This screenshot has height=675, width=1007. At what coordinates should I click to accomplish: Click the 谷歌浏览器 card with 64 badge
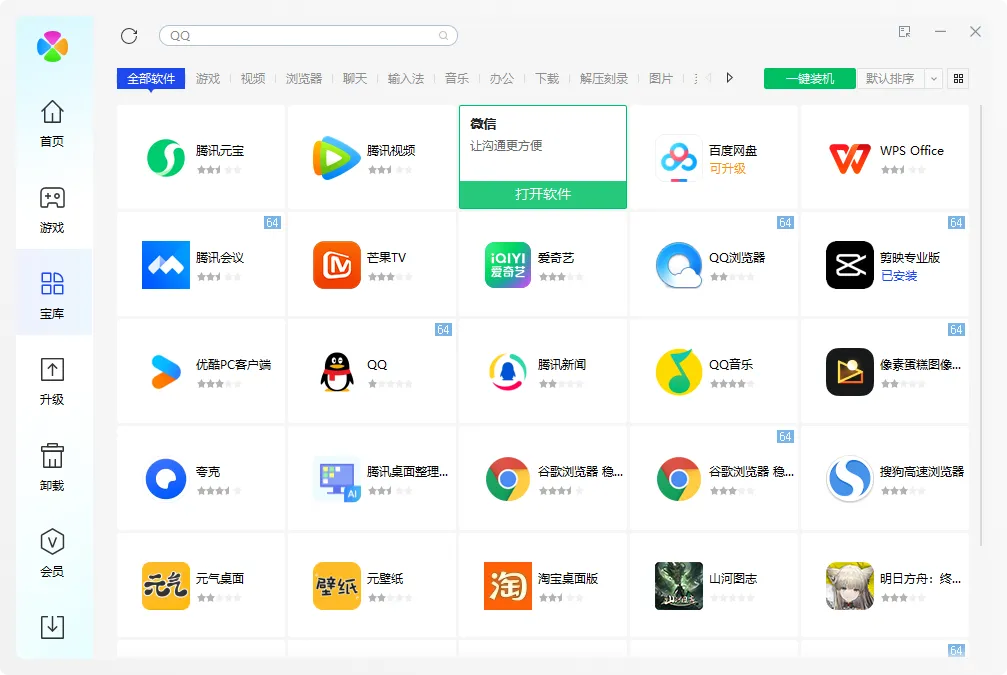coord(714,478)
